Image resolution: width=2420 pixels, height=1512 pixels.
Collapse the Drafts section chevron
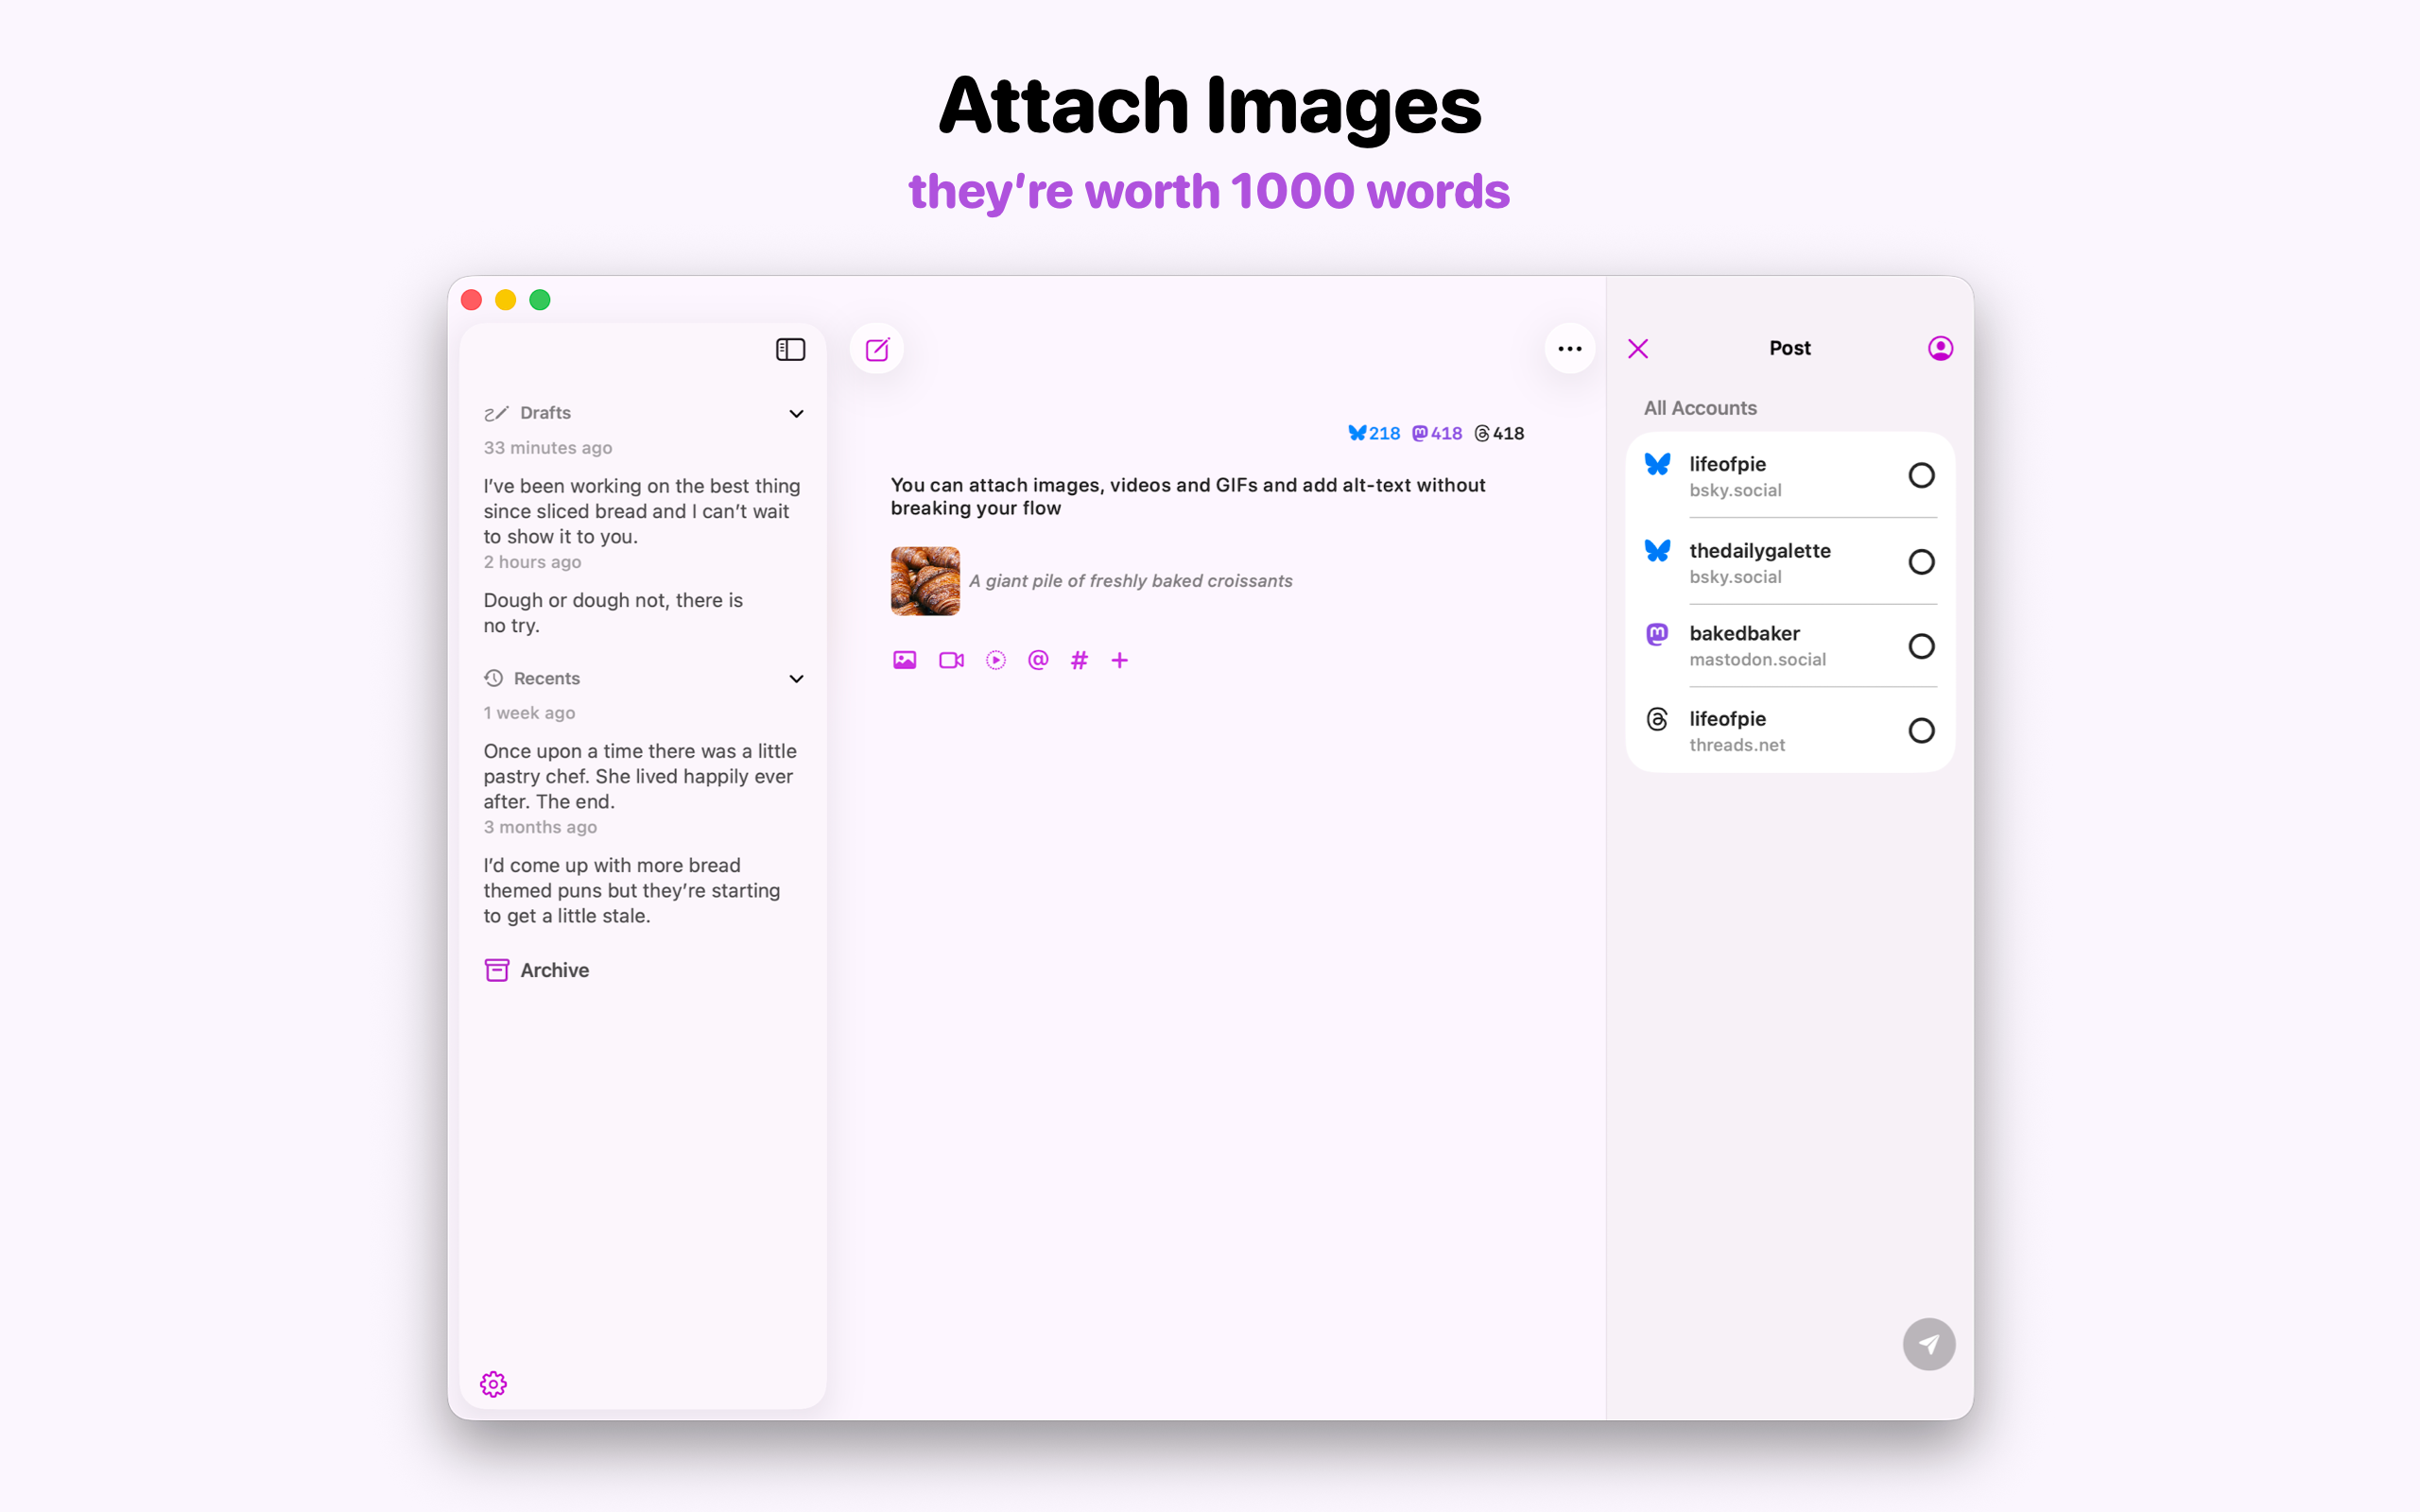click(796, 414)
